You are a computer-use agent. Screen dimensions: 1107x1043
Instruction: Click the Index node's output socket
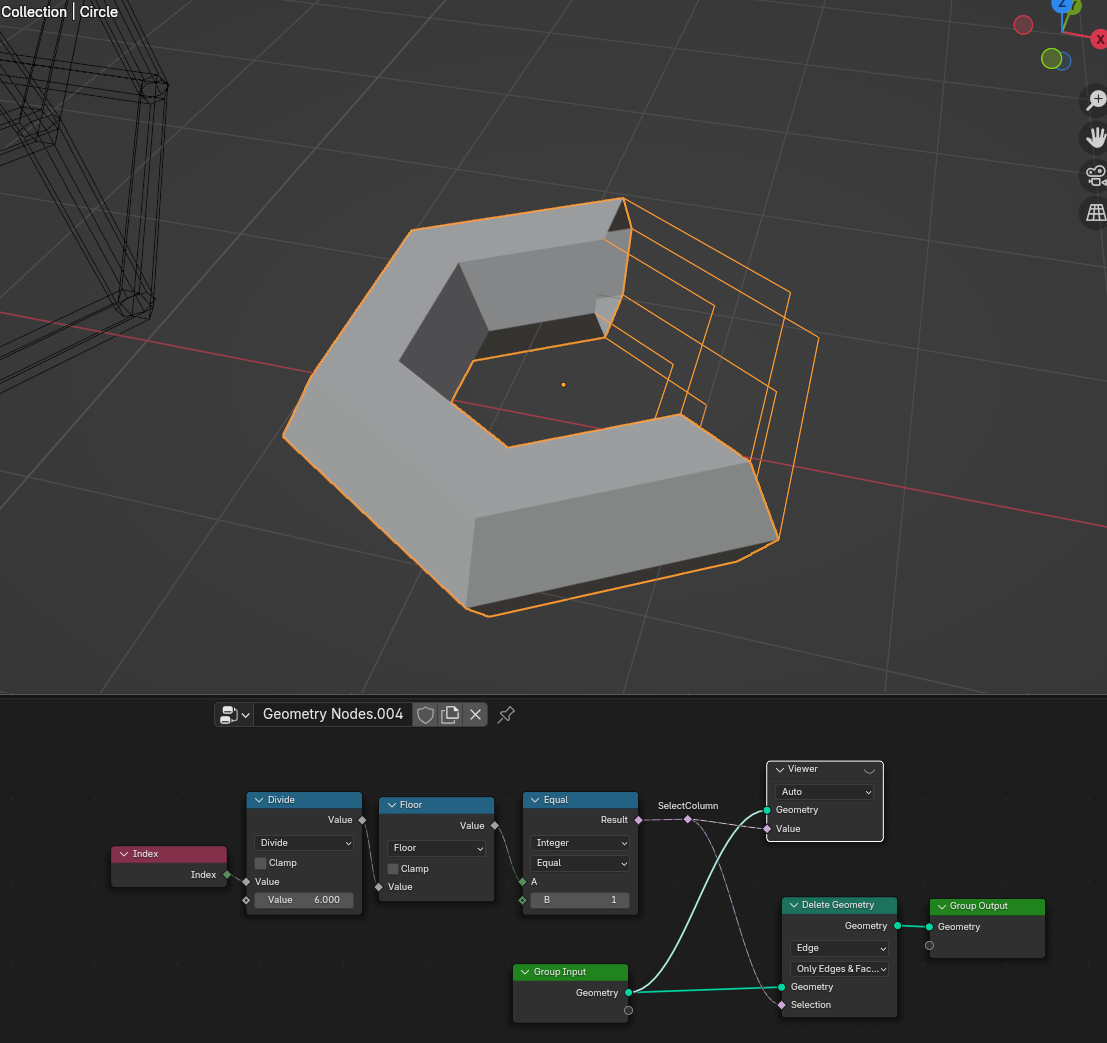[227, 874]
